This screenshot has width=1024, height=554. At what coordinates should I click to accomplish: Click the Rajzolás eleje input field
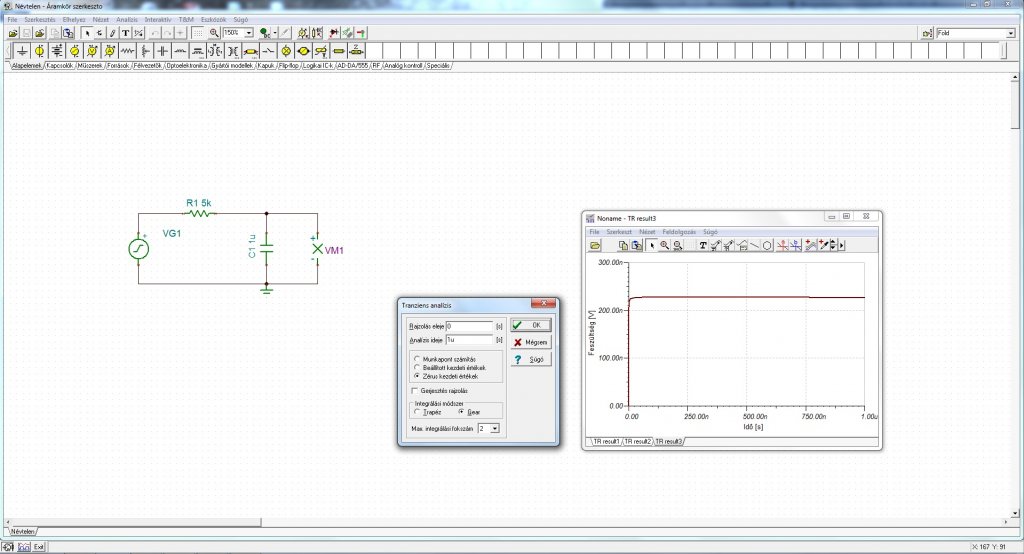470,325
